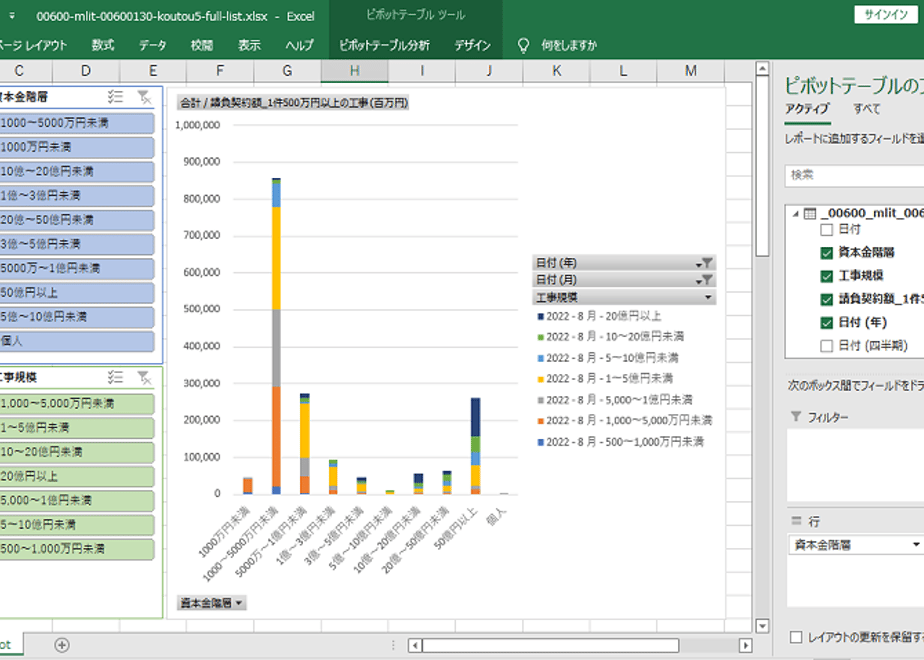Select 5〜10億円未満 in the 工事規模 slicer
Screen dimensions: 924x660
77,525
